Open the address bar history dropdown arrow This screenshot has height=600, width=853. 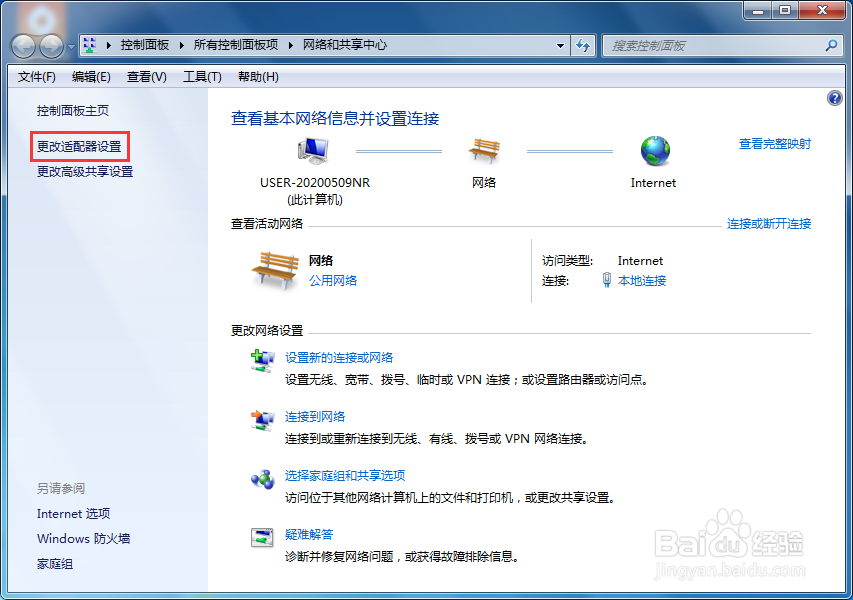click(562, 45)
